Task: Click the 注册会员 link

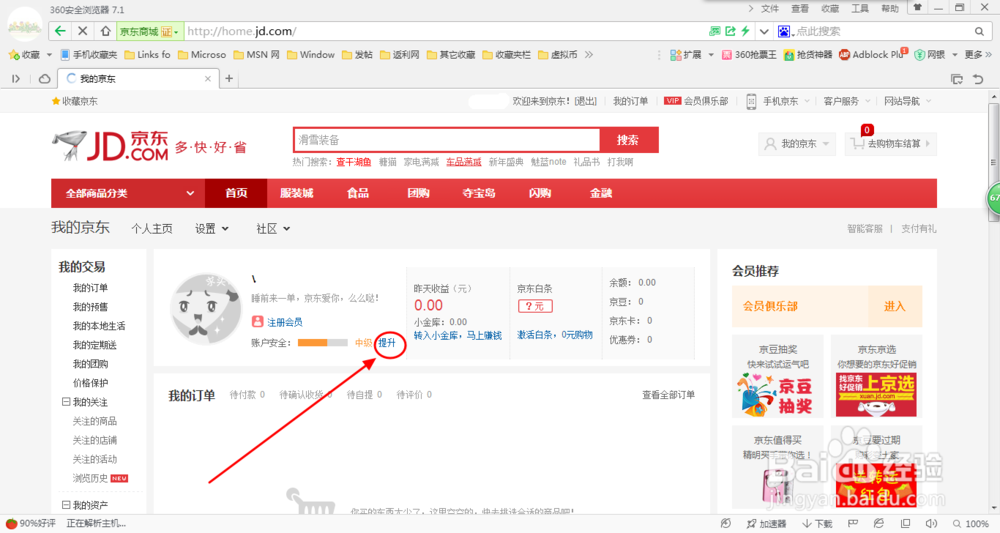Action: (284, 322)
